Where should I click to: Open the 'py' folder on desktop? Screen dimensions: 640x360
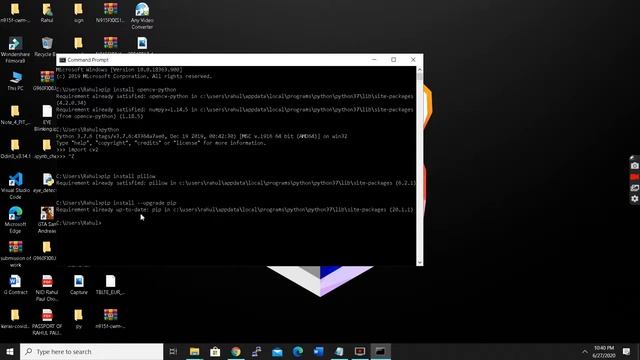[x=78, y=319]
